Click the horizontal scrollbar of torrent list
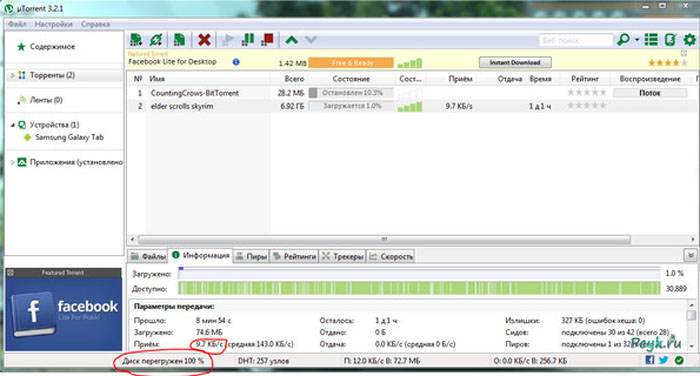Image resolution: width=700 pixels, height=376 pixels. click(x=384, y=240)
